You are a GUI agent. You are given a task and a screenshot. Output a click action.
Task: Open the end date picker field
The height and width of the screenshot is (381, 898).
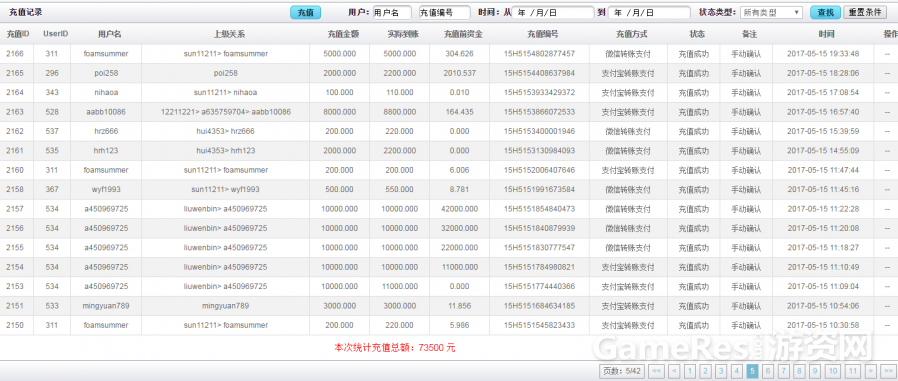coord(649,13)
